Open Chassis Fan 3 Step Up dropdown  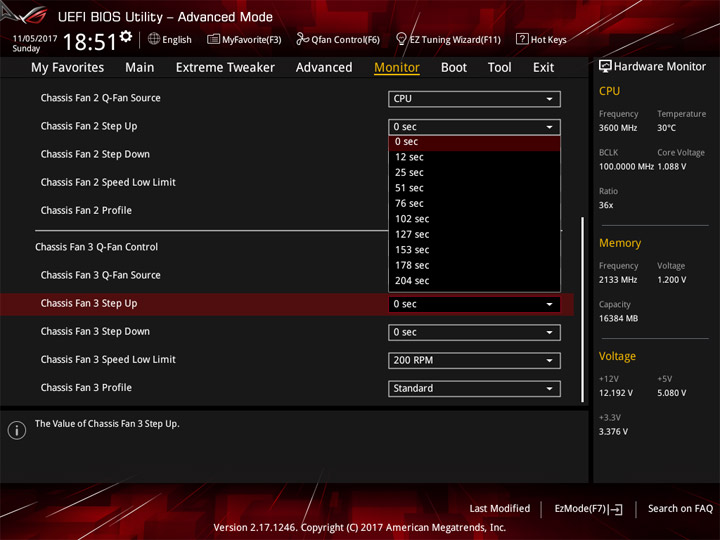(x=474, y=304)
